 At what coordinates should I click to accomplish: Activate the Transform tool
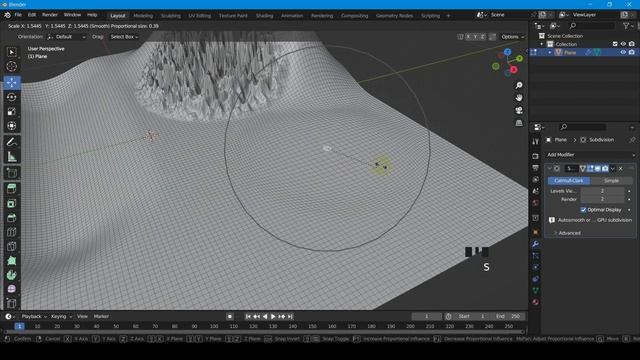(x=11, y=126)
